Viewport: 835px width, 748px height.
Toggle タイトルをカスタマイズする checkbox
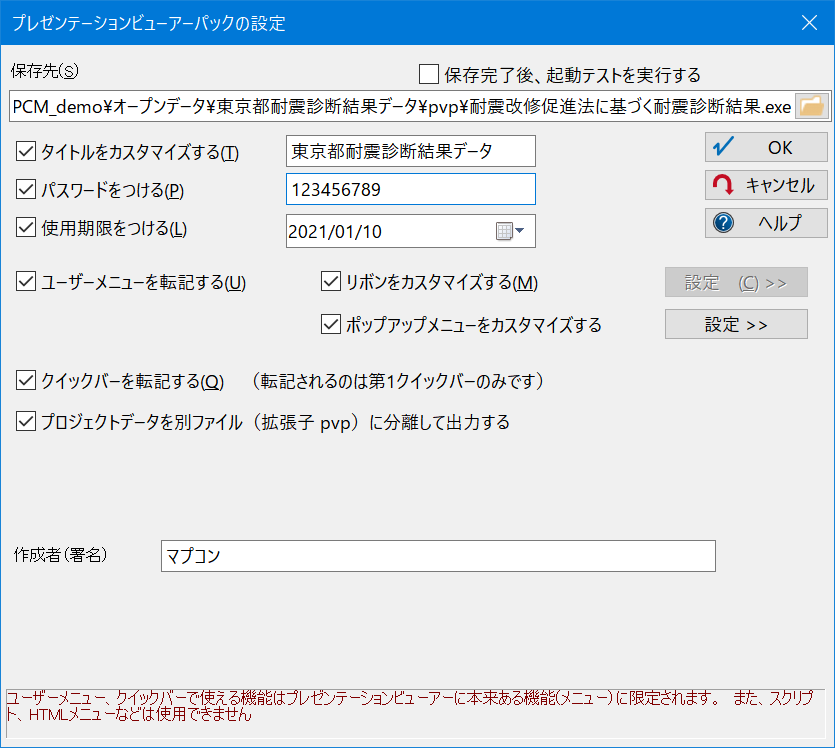(26, 151)
